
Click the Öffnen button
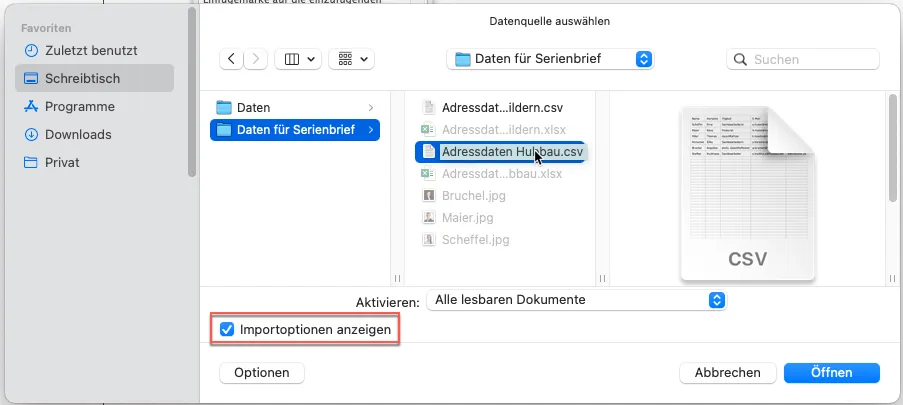pyautogui.click(x=831, y=372)
